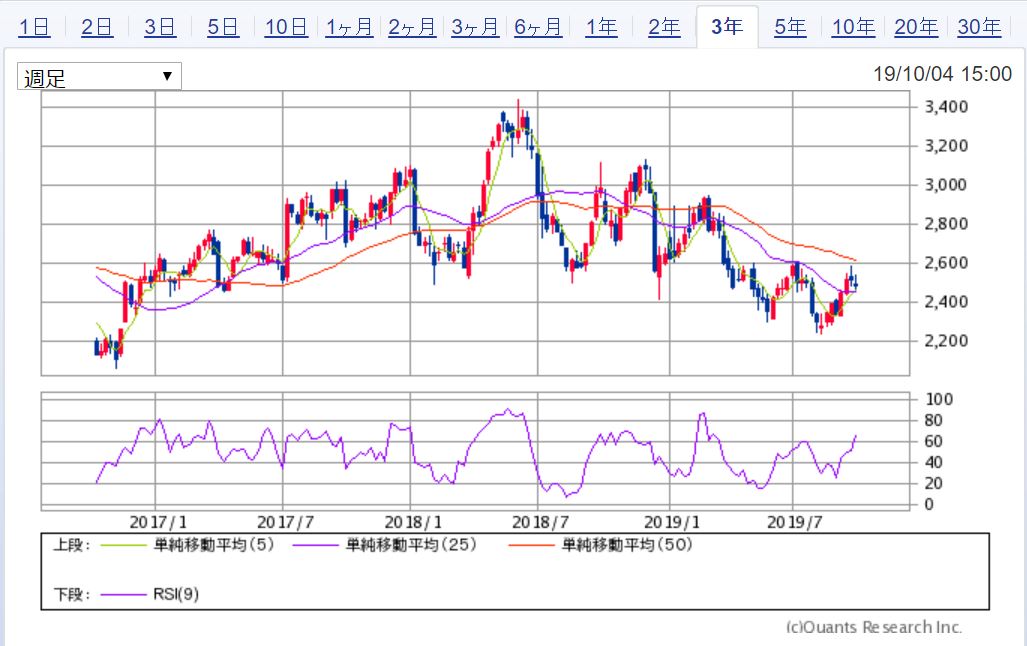
Task: Click the 2018/1 date axis label
Action: (x=413, y=522)
